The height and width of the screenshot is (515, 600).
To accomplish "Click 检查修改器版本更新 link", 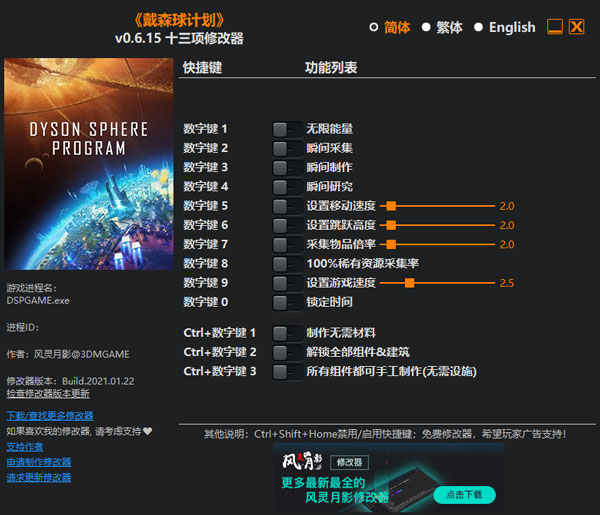I will click(x=47, y=393).
